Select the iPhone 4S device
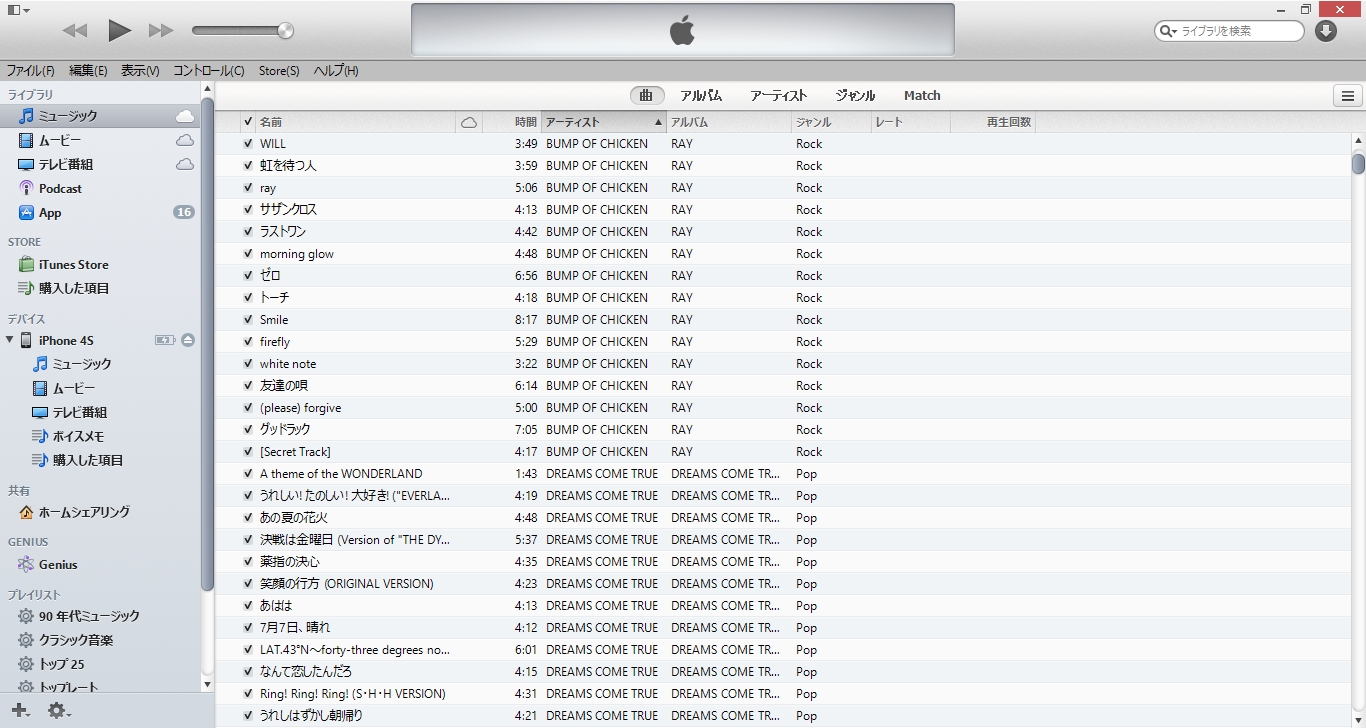This screenshot has width=1366, height=728. click(x=100, y=340)
